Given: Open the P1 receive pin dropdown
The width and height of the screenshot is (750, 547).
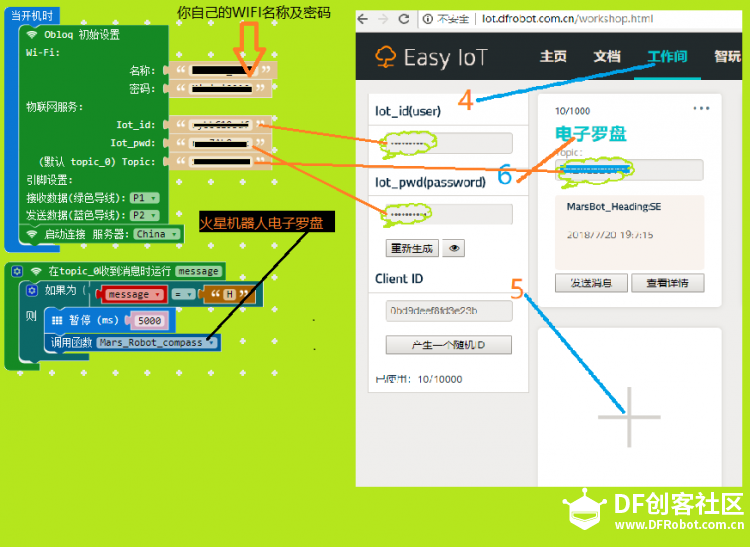Looking at the screenshot, I should click(144, 198).
